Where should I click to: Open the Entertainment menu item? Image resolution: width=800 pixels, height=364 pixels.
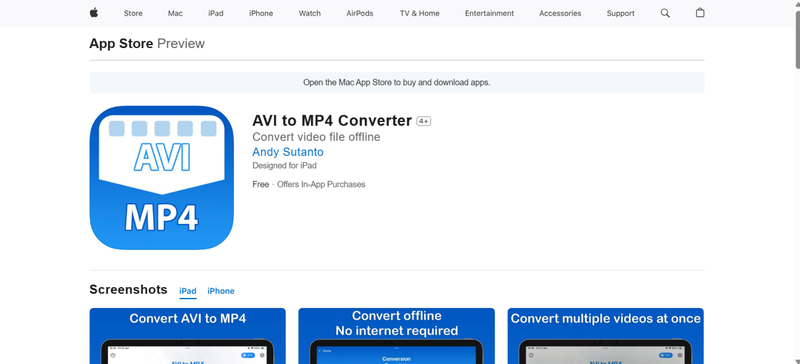(x=489, y=14)
